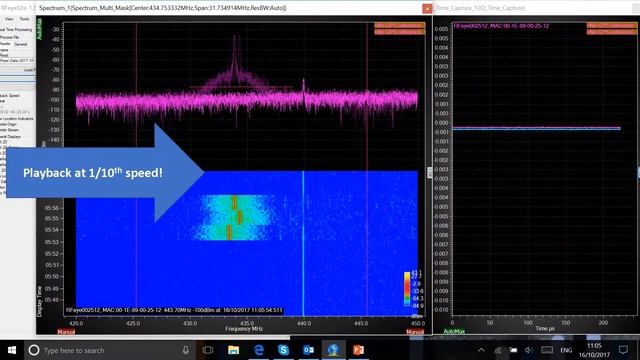Click the Cortana microphone icon
The image size is (640, 360).
[186, 350]
